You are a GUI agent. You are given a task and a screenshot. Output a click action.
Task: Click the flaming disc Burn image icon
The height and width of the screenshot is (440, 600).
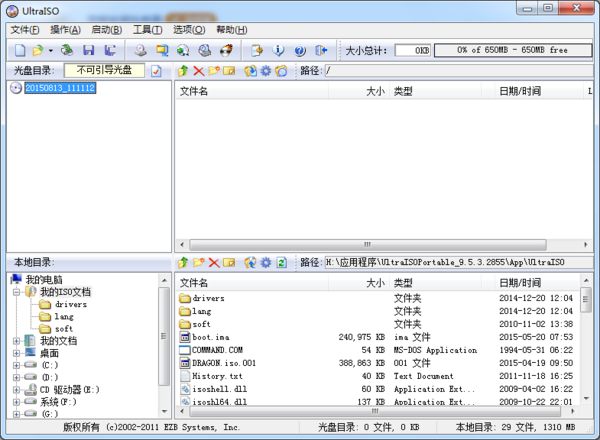(226, 50)
